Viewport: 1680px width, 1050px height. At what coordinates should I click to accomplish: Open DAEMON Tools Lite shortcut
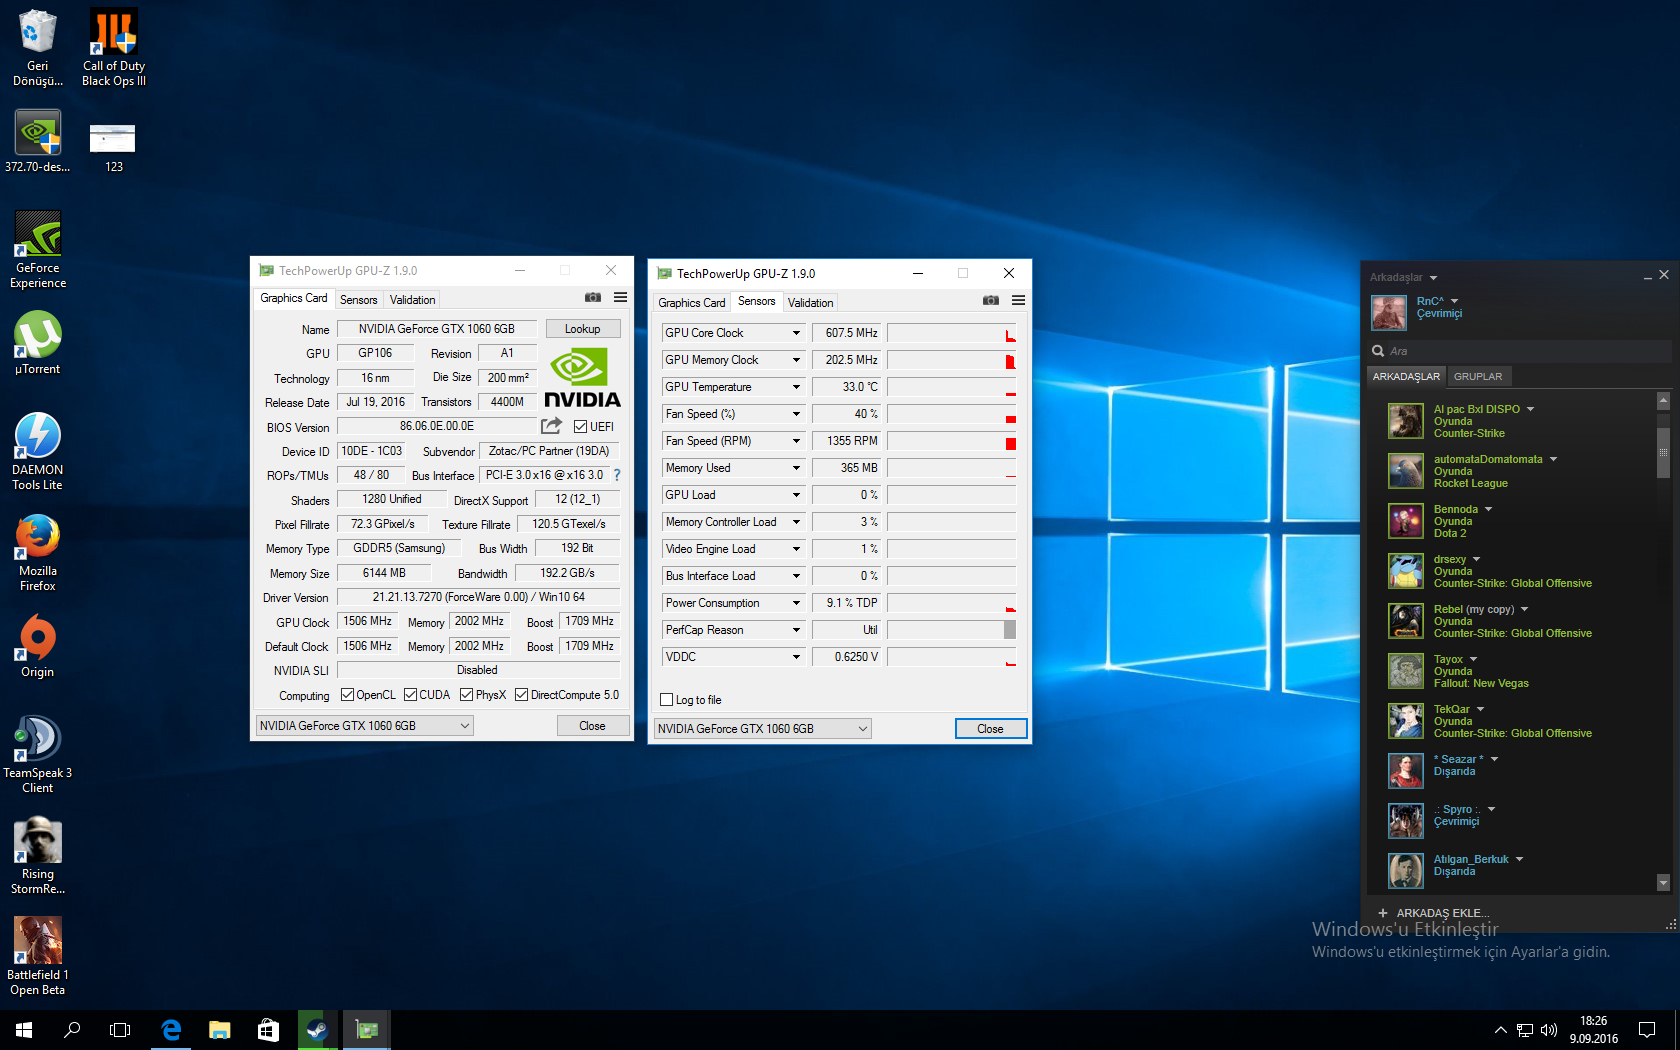pyautogui.click(x=38, y=451)
